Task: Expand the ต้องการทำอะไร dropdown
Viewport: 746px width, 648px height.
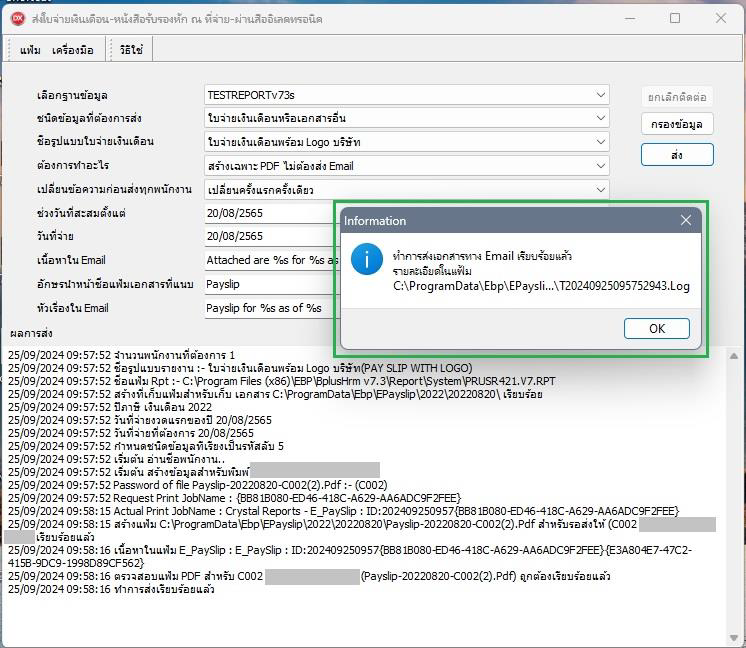Action: click(600, 166)
